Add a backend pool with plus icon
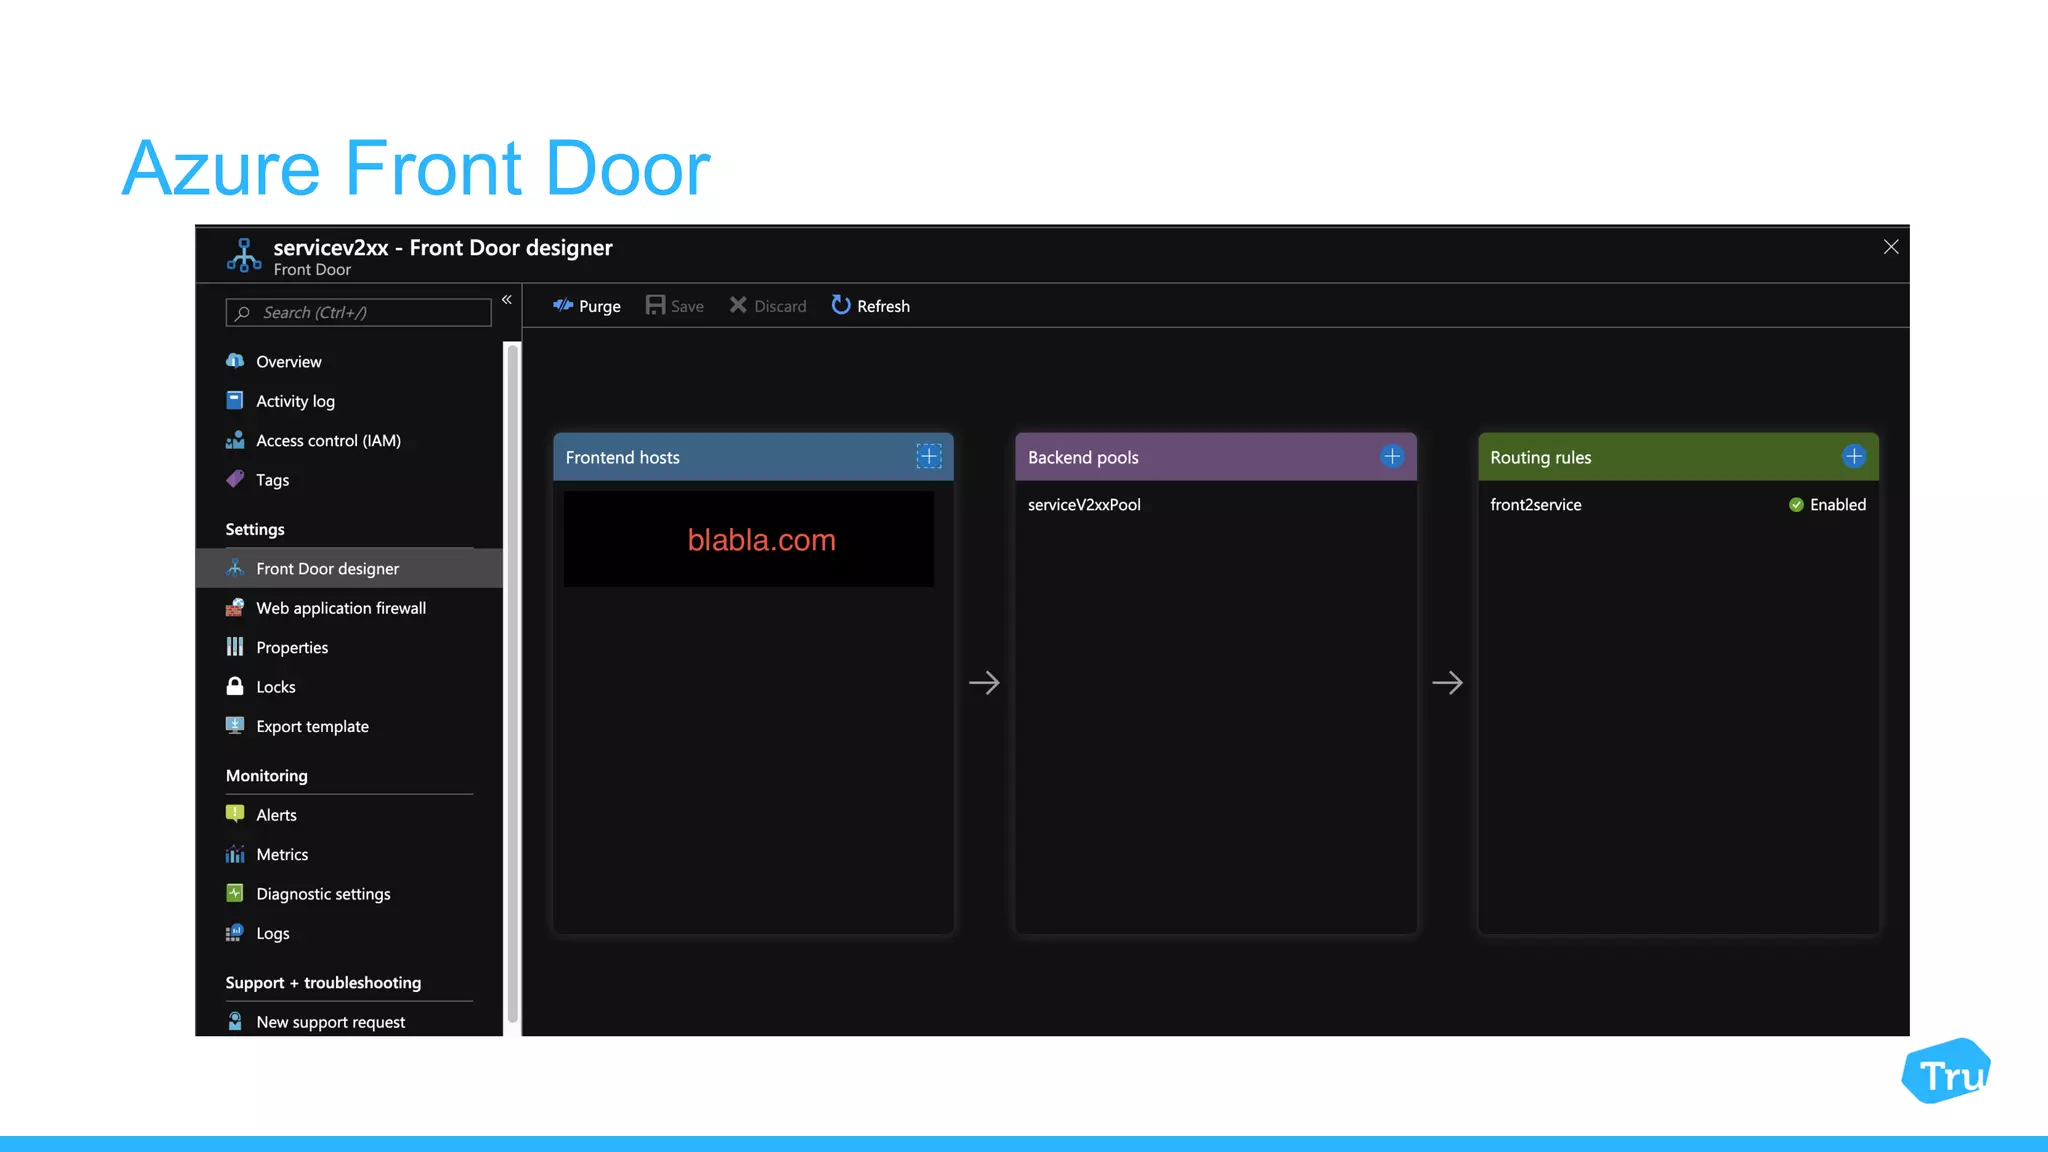The image size is (2048, 1152). [x=1392, y=456]
